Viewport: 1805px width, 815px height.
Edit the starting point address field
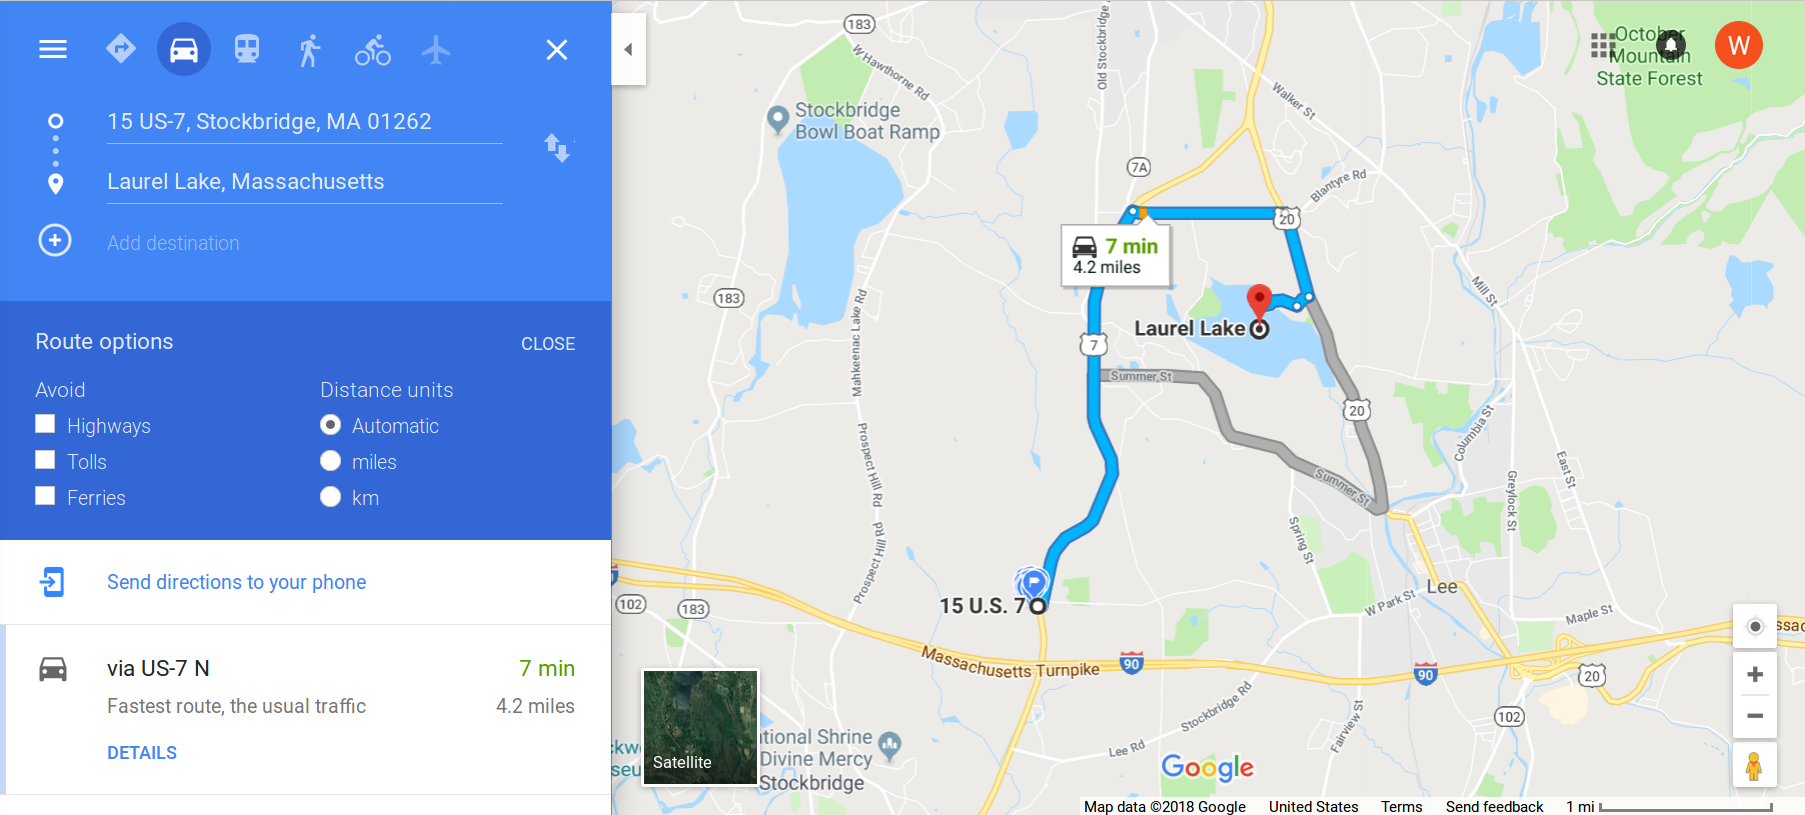coord(305,122)
